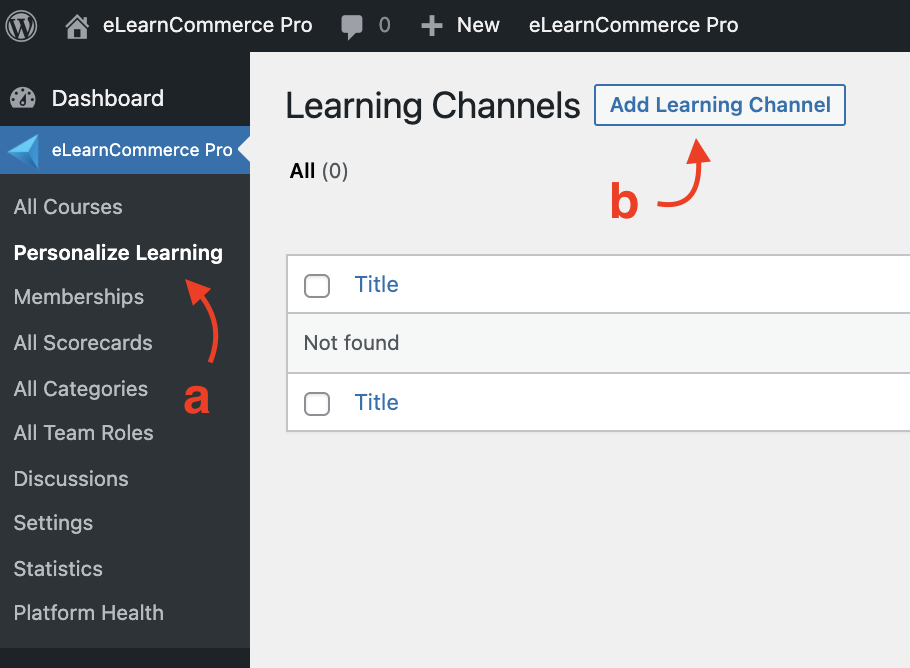Go to Personalize Learning submenu
This screenshot has width=910, height=668.
tap(118, 253)
